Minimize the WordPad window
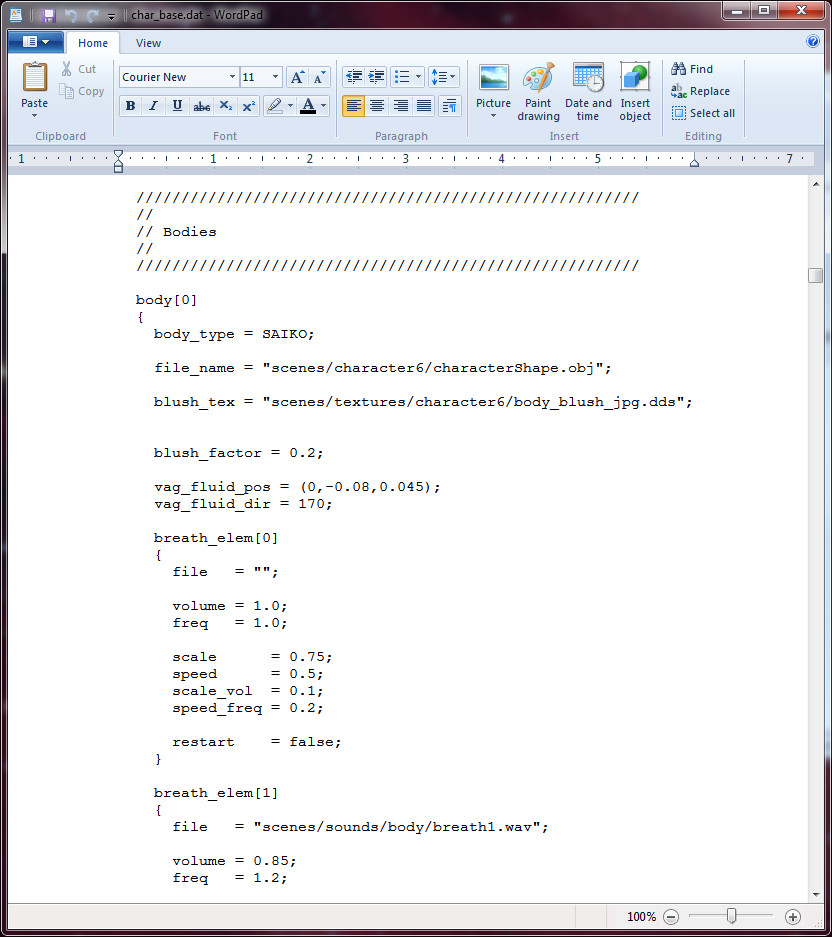Screen dimensions: 832x937 point(738,10)
